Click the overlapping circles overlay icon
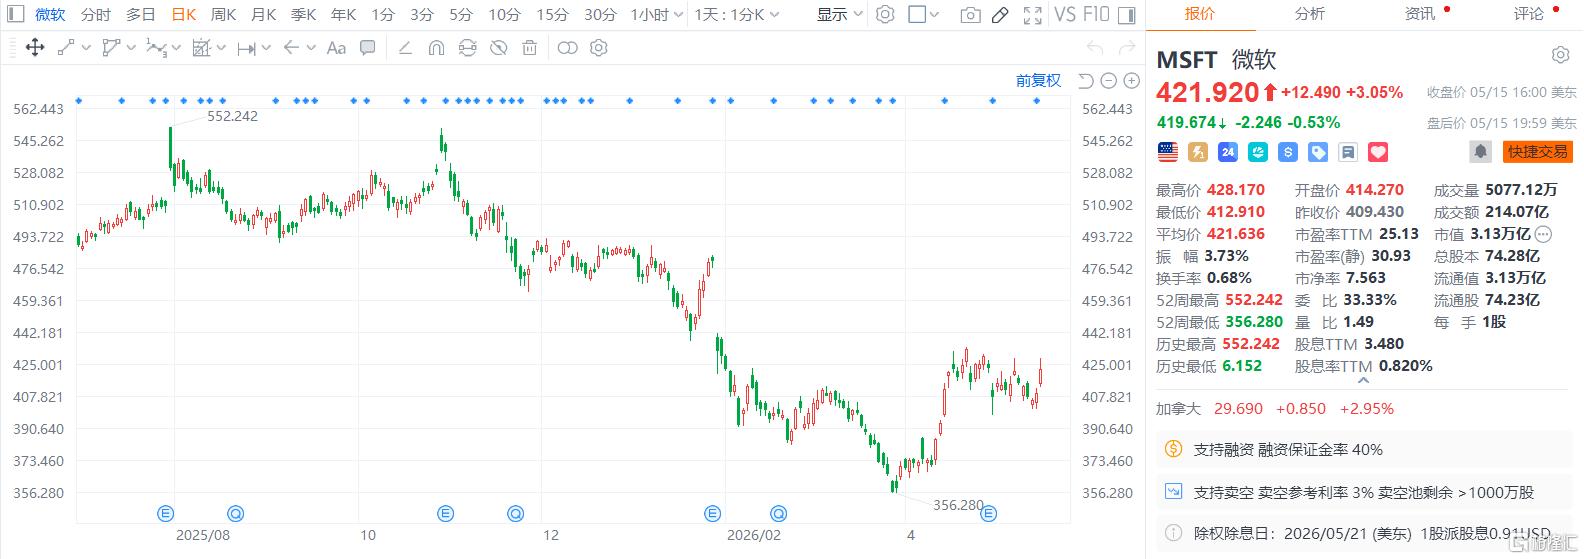The height and width of the screenshot is (559, 1584). click(x=567, y=47)
